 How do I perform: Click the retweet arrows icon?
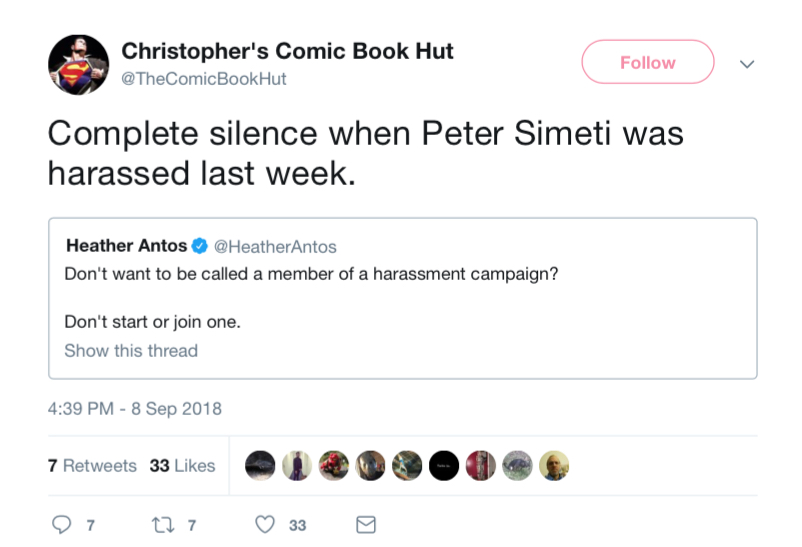pyautogui.click(x=163, y=524)
